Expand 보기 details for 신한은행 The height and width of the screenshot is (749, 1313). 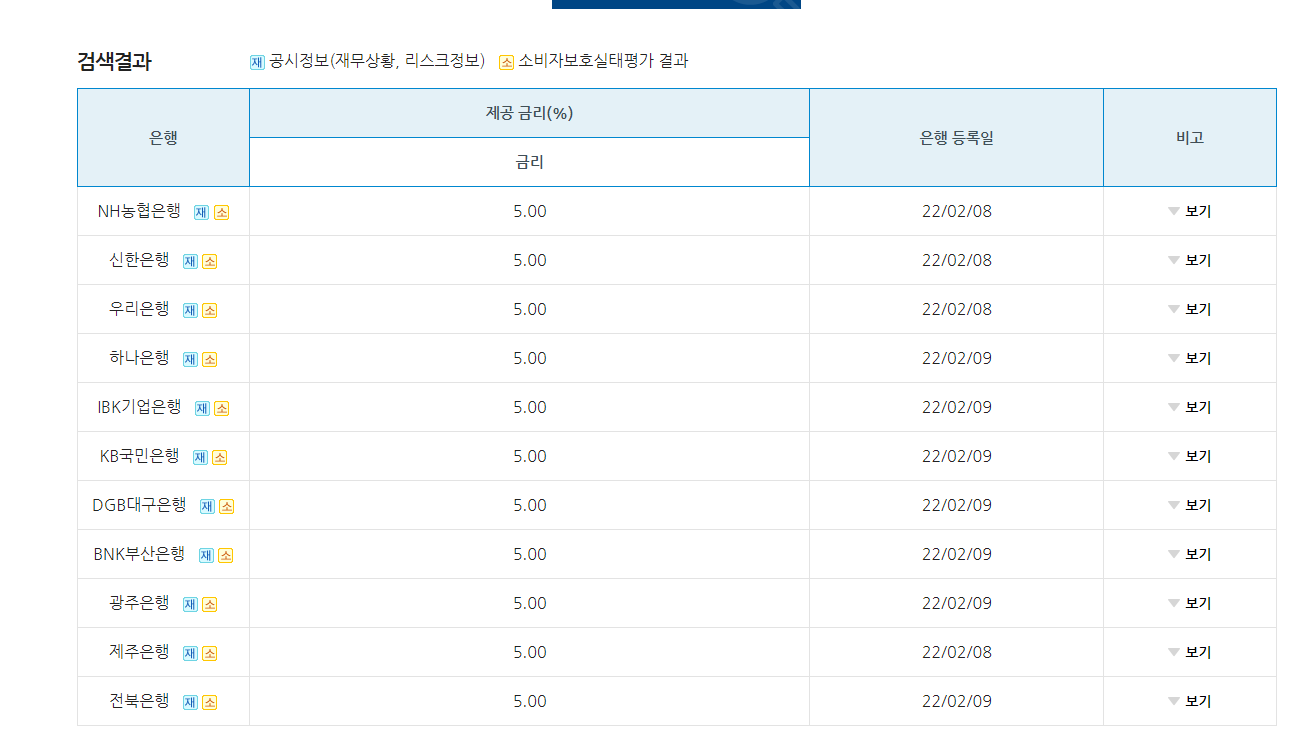click(x=1189, y=260)
